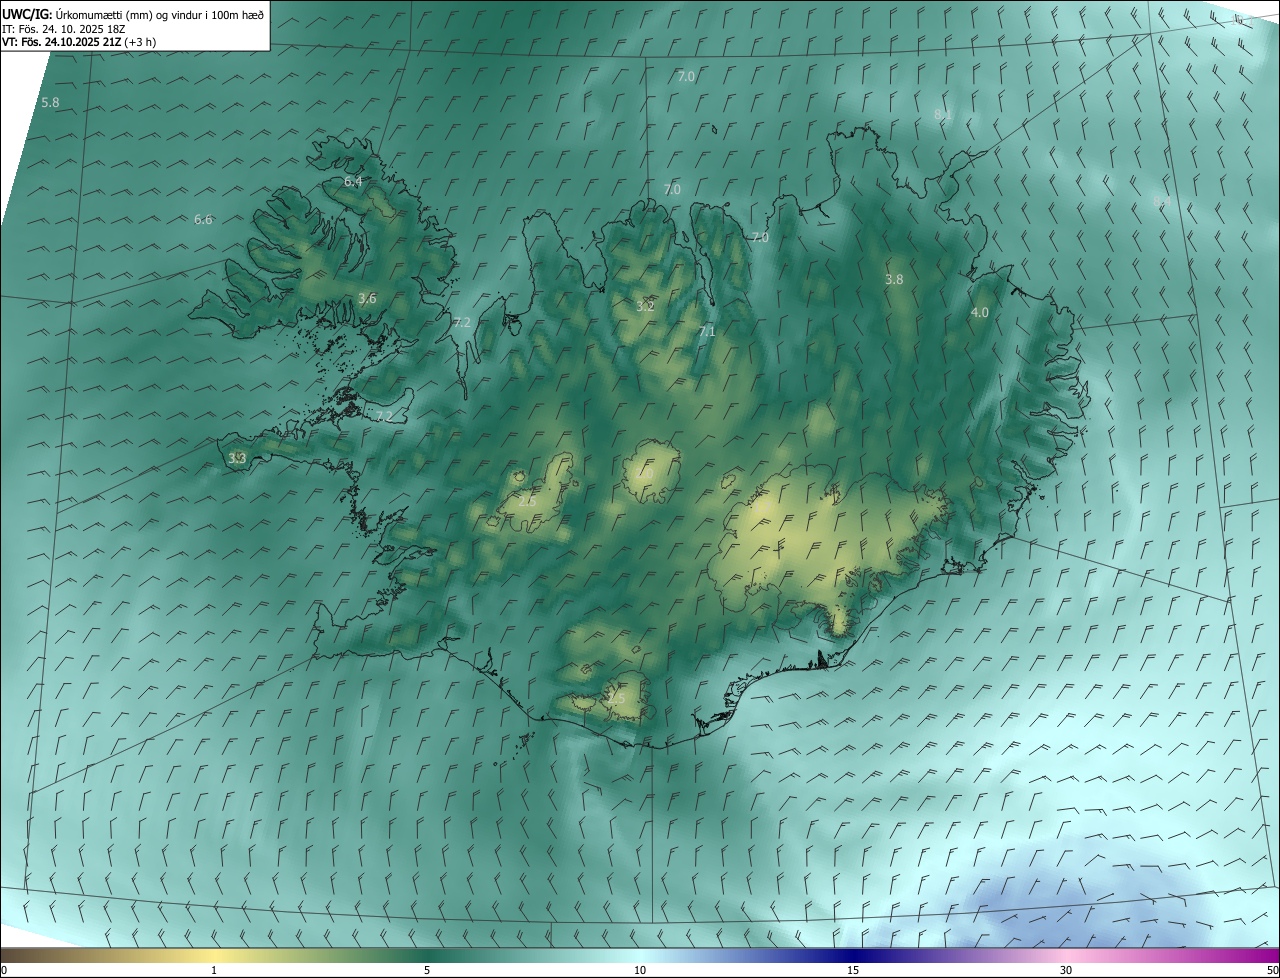Click the color scale tick label 50
1280x978 pixels.
pos(1272,970)
